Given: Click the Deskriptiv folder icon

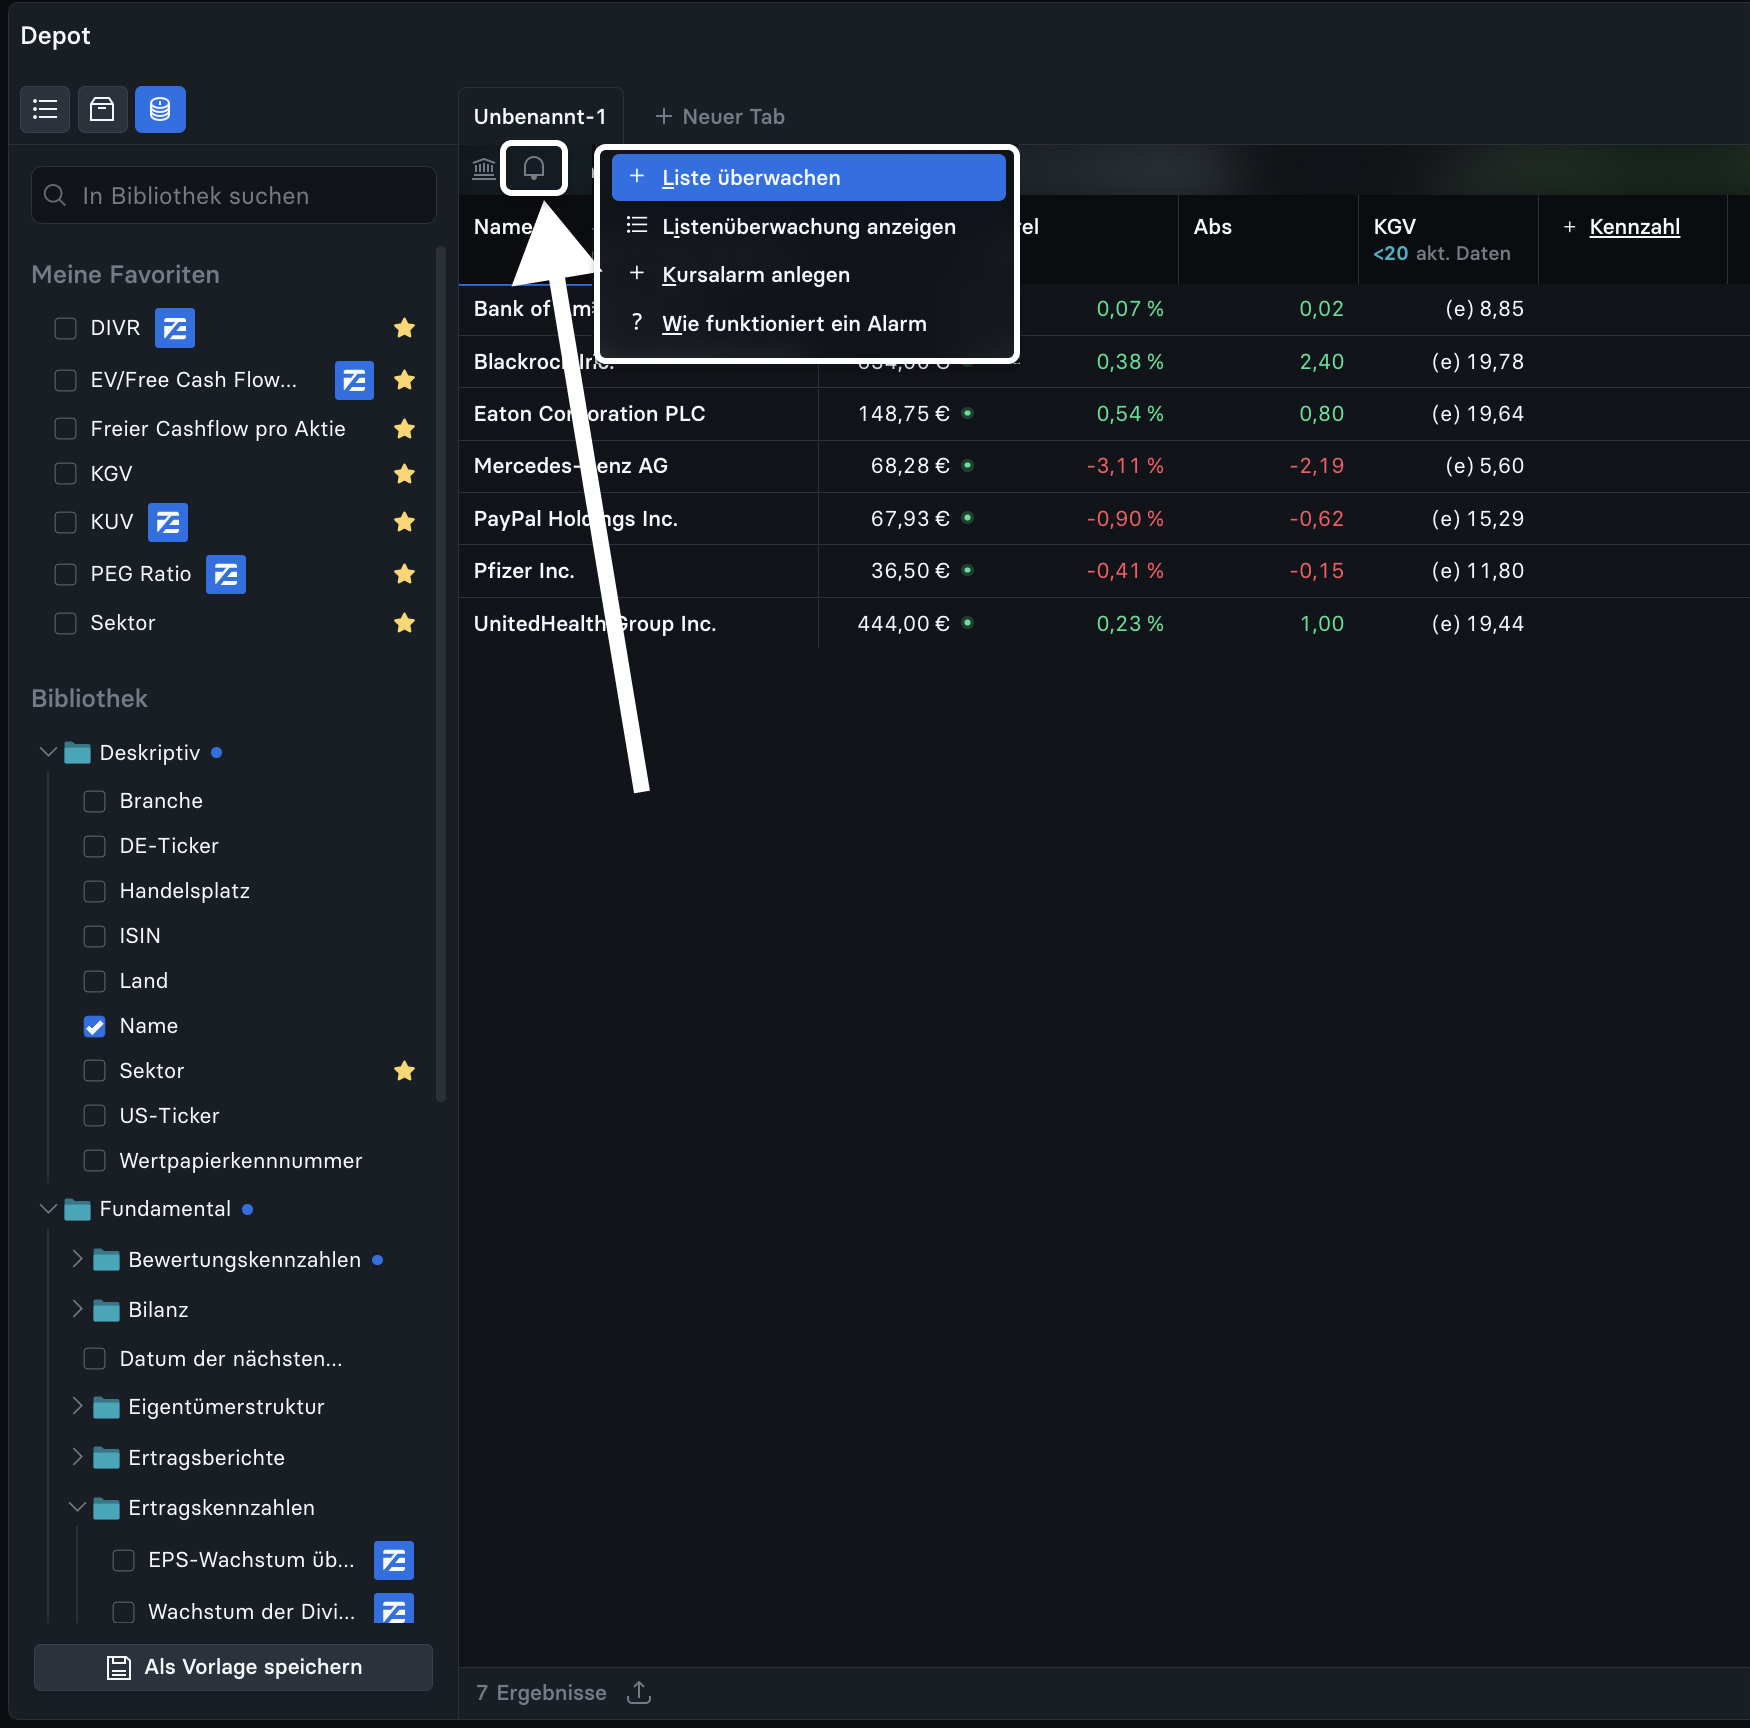Looking at the screenshot, I should tap(77, 753).
